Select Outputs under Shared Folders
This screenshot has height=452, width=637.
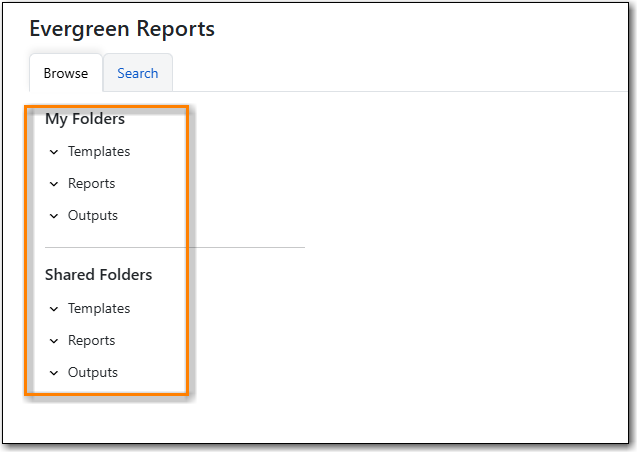[x=93, y=372]
